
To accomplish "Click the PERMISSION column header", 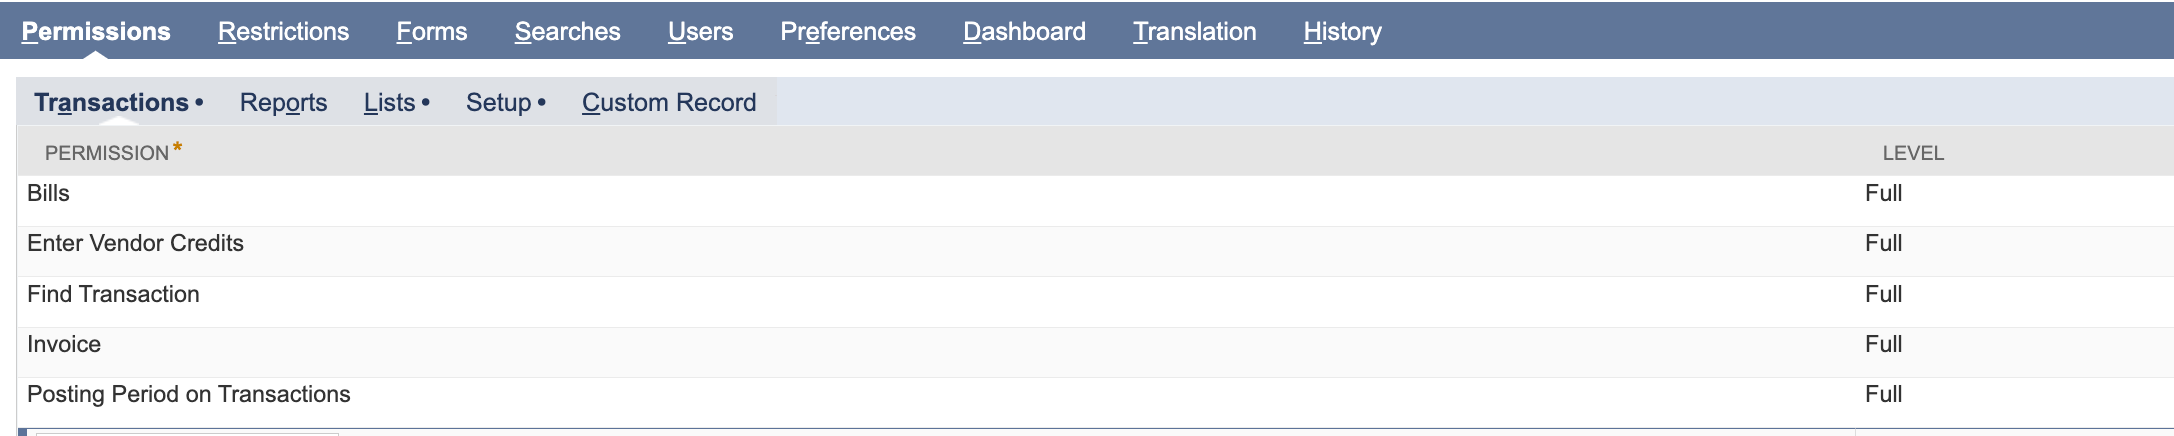I will point(107,153).
